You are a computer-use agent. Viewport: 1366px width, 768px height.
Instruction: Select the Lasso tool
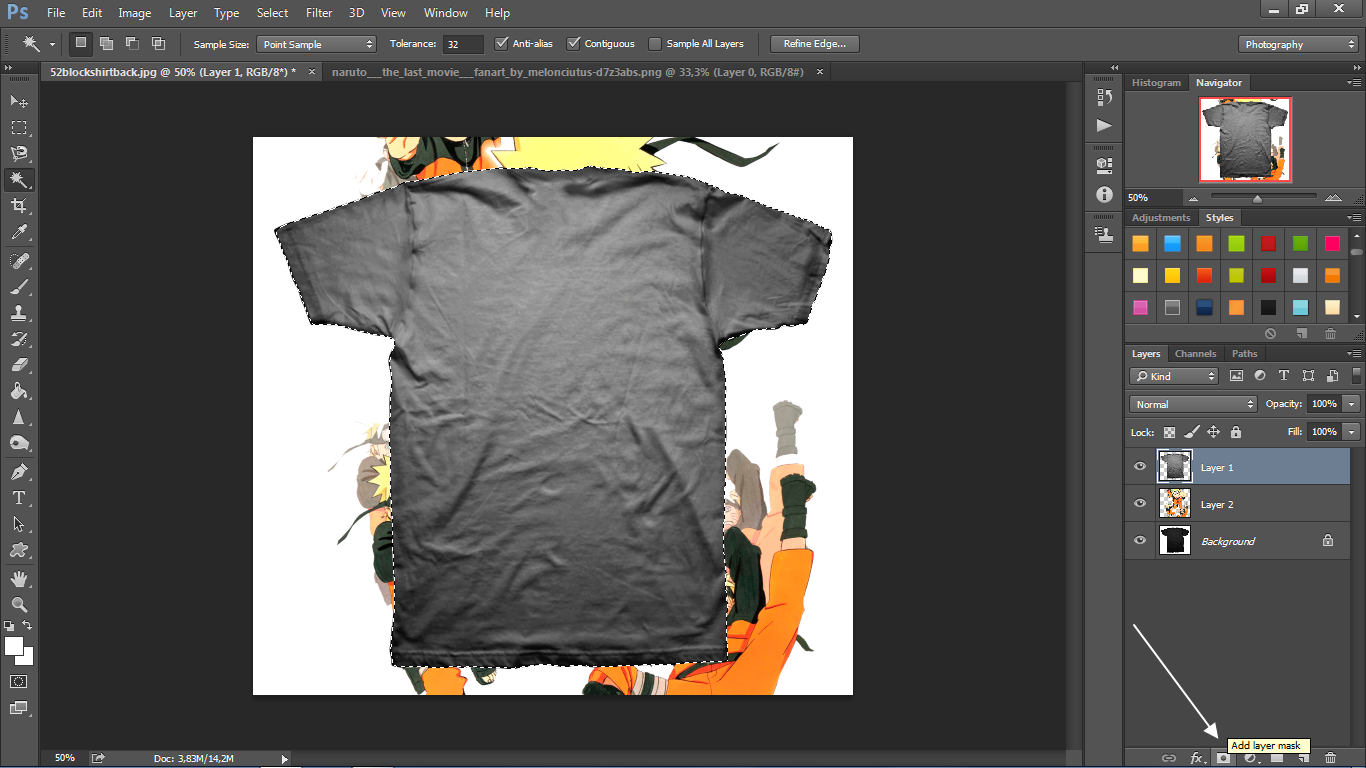click(19, 153)
